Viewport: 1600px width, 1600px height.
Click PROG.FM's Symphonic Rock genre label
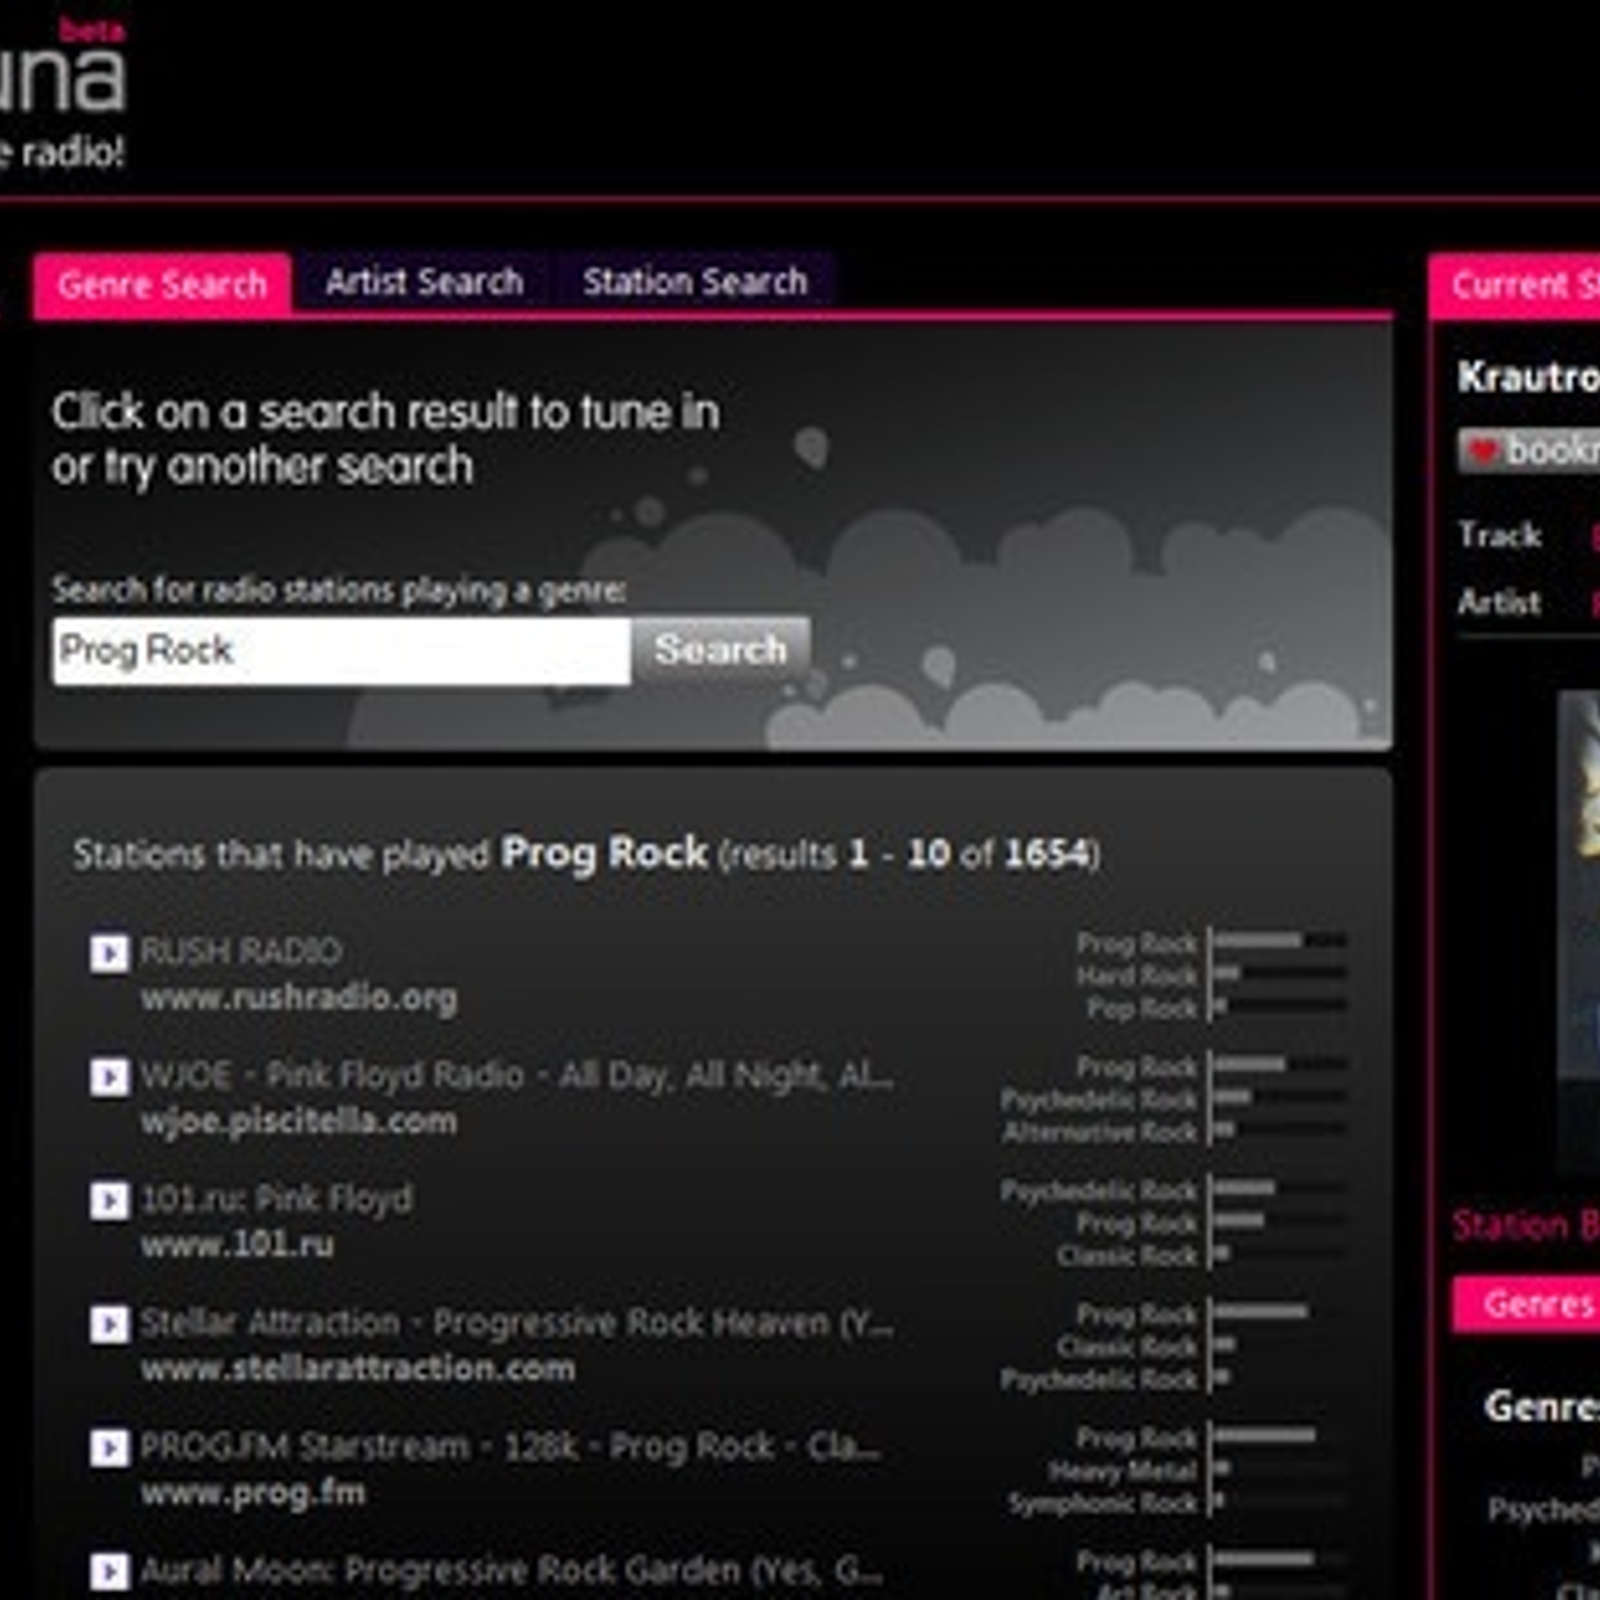point(1103,1503)
